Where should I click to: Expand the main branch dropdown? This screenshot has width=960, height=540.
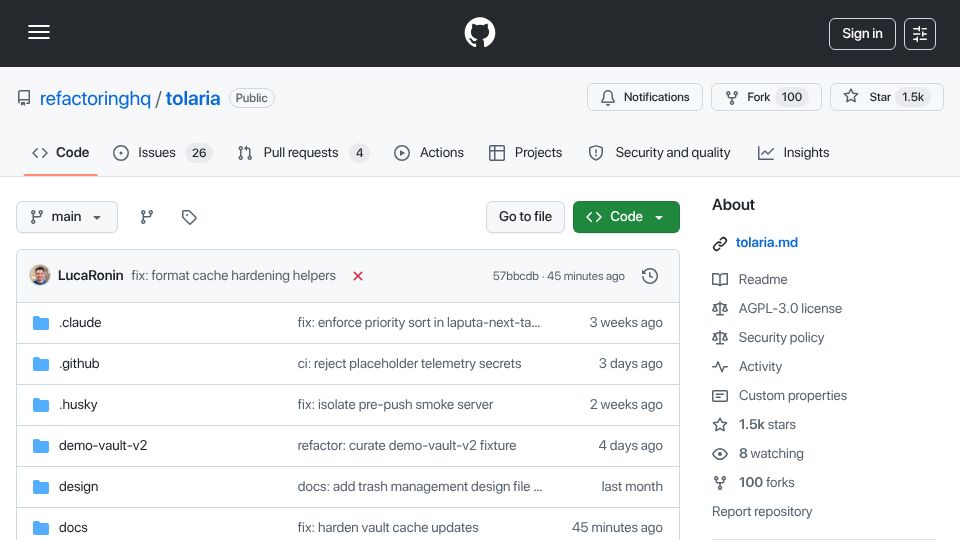(x=67, y=217)
